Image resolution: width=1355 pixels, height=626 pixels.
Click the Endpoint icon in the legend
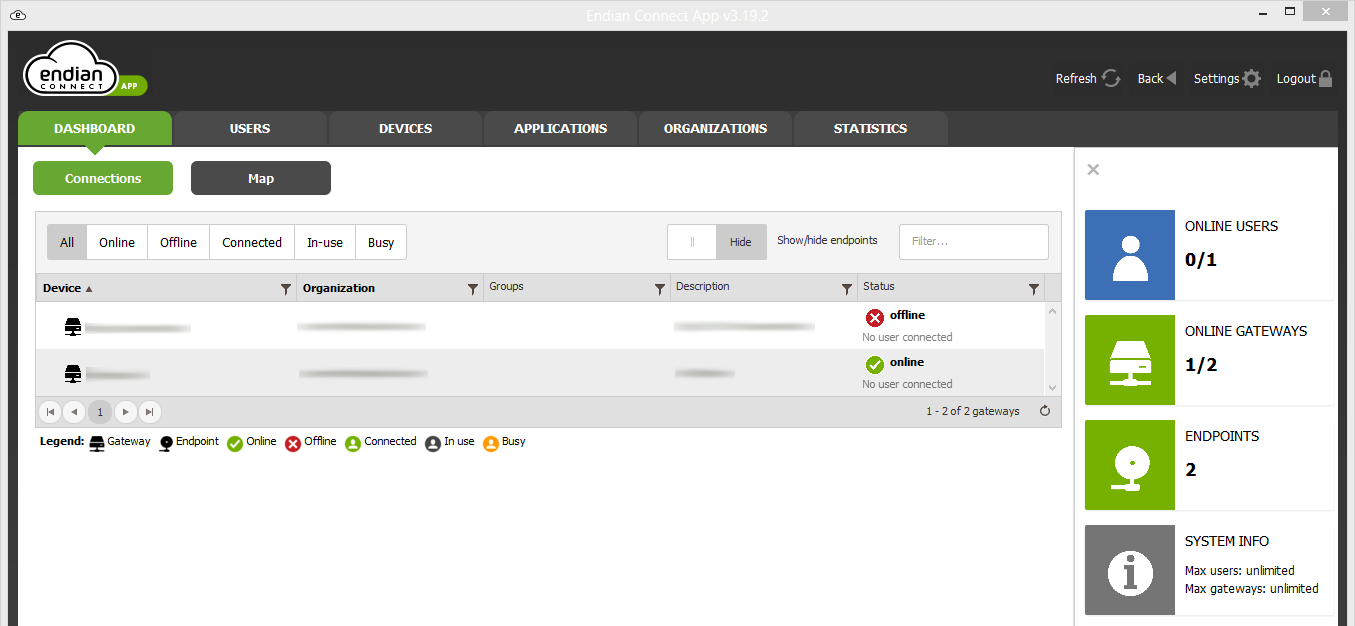166,443
